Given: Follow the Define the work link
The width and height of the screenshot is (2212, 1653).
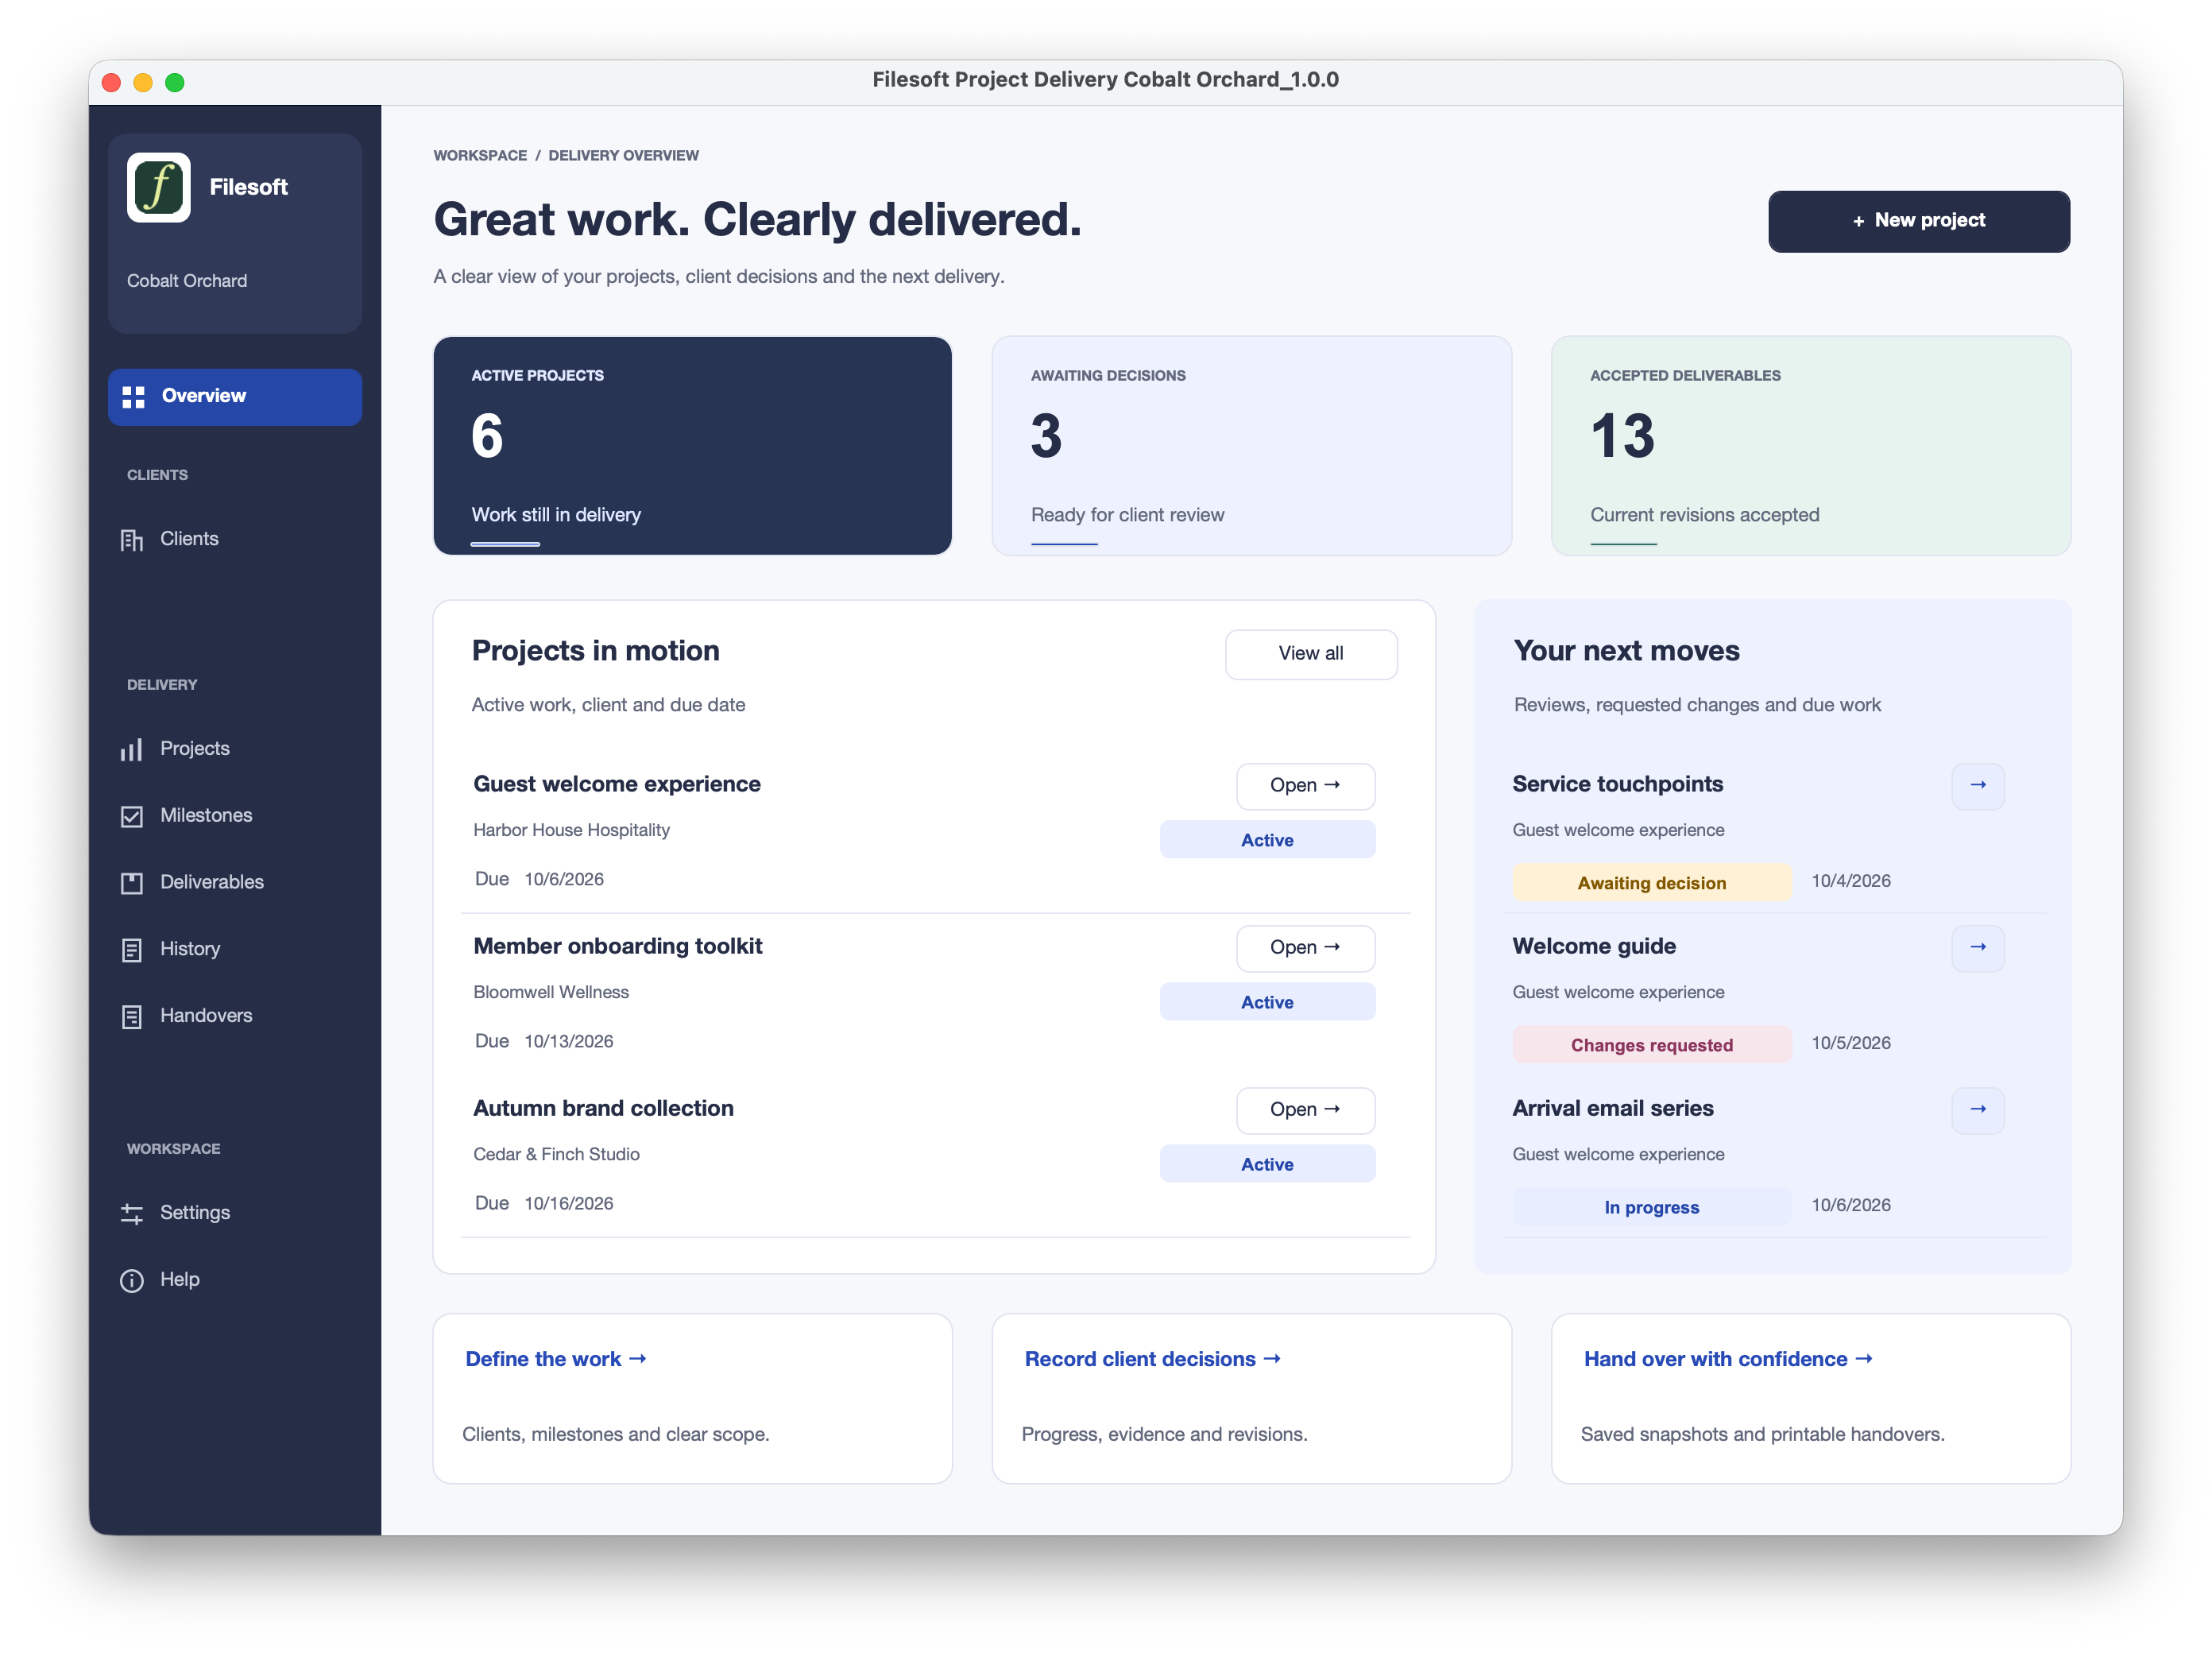Looking at the screenshot, I should tap(556, 1360).
